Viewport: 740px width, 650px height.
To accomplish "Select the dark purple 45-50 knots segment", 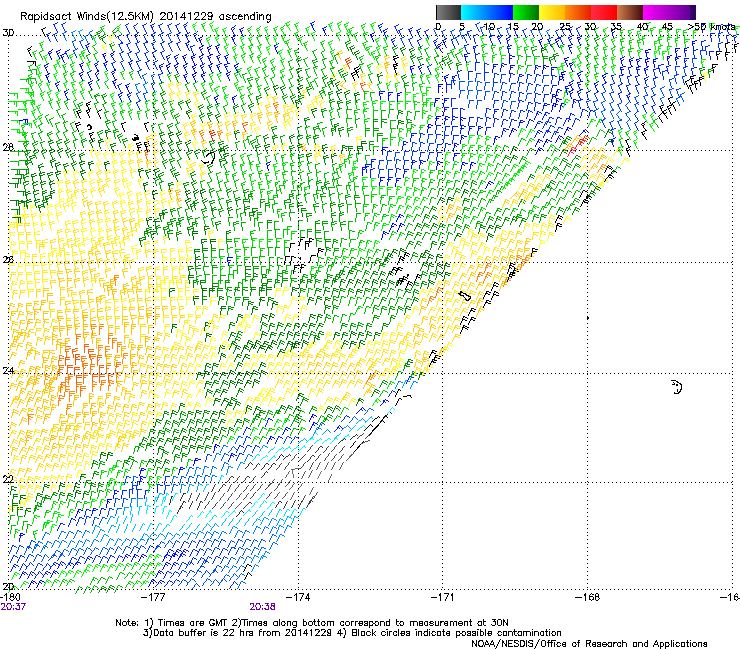I will click(x=682, y=12).
